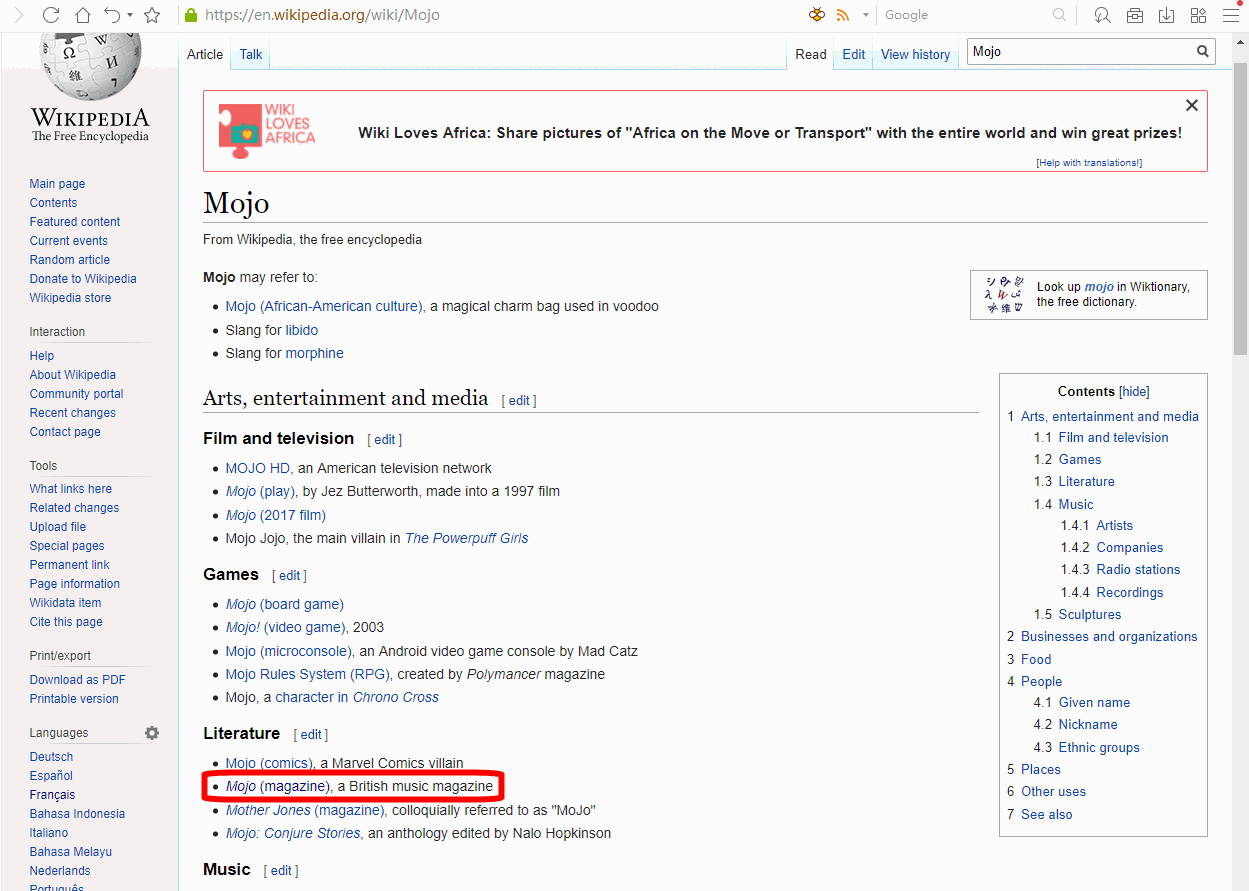
Task: Open the languages settings gear icon
Action: click(x=152, y=733)
